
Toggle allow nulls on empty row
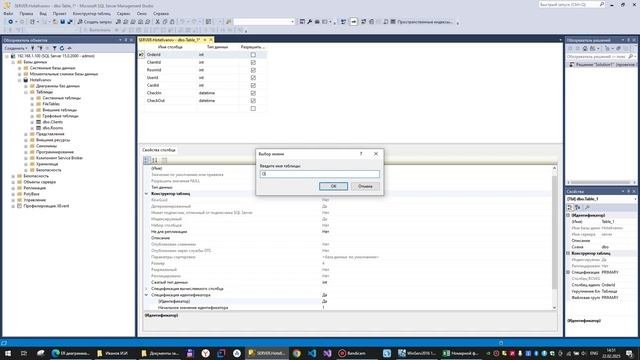pos(253,109)
